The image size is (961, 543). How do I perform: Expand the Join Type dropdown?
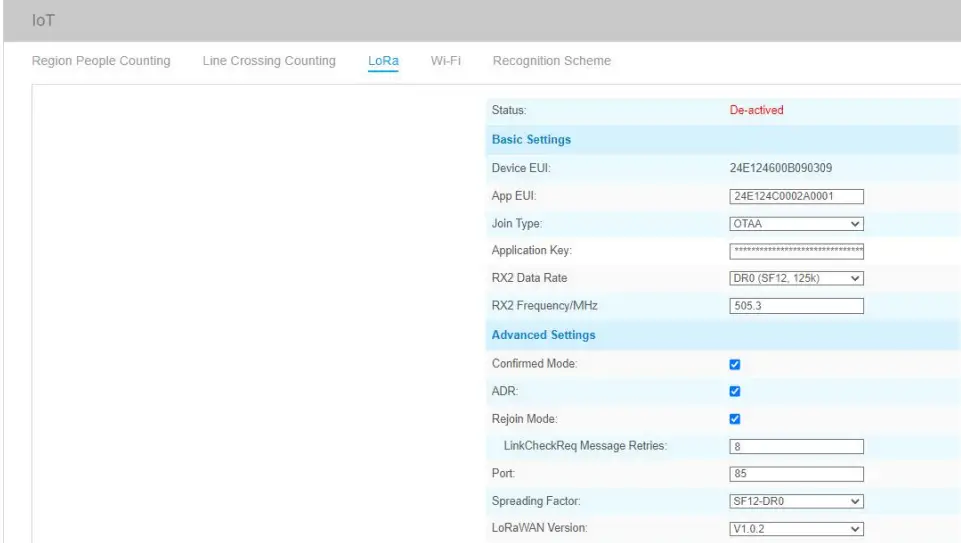click(x=797, y=224)
